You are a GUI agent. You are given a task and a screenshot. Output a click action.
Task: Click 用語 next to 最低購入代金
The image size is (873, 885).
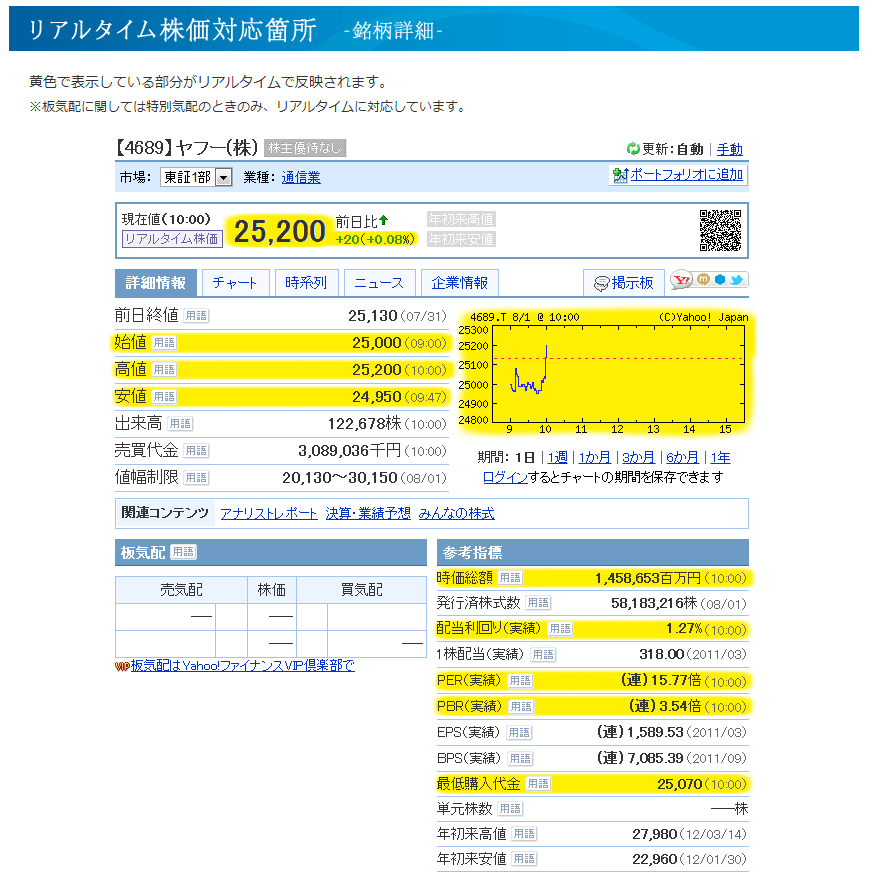pyautogui.click(x=538, y=784)
